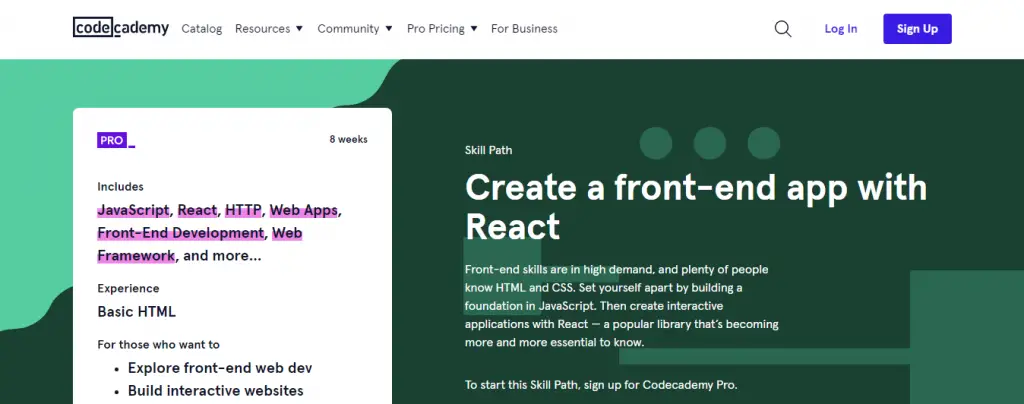Click the PRO badge on the card

coord(114,141)
